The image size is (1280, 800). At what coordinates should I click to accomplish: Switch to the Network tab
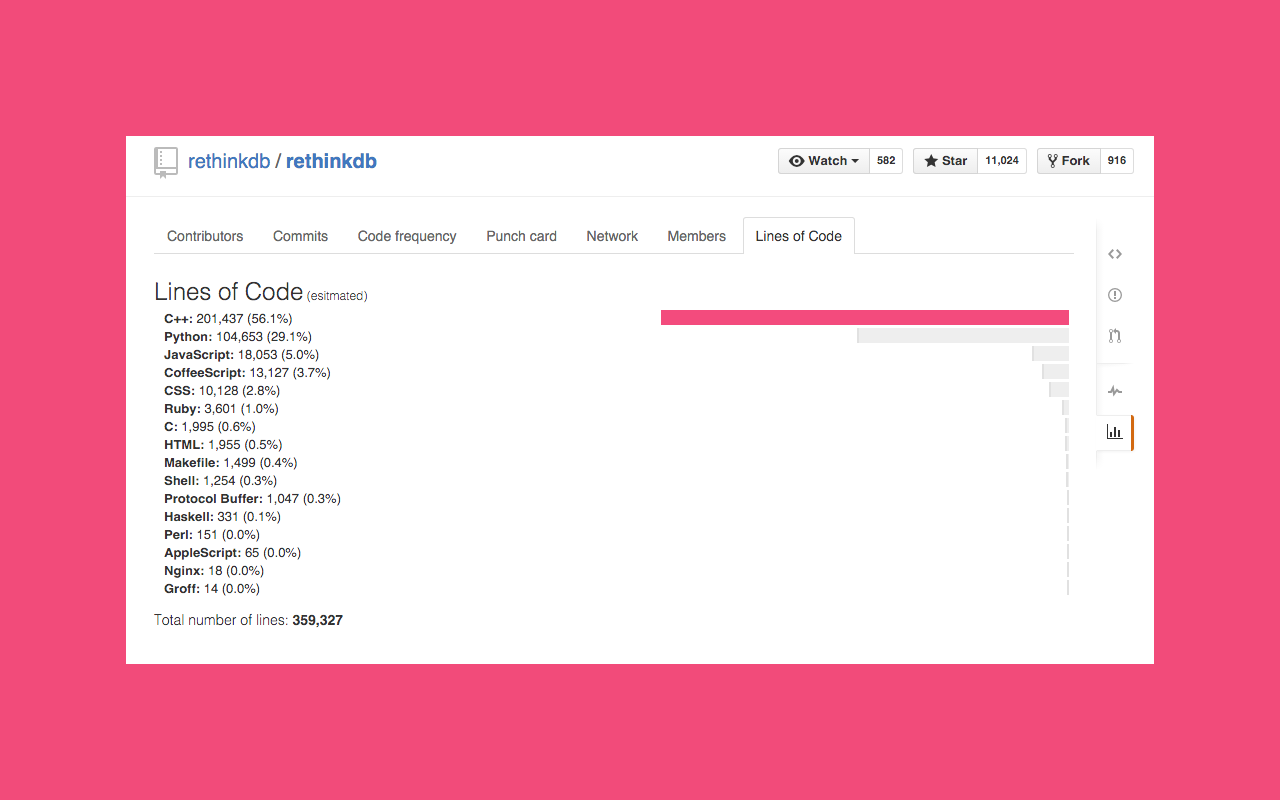[612, 236]
